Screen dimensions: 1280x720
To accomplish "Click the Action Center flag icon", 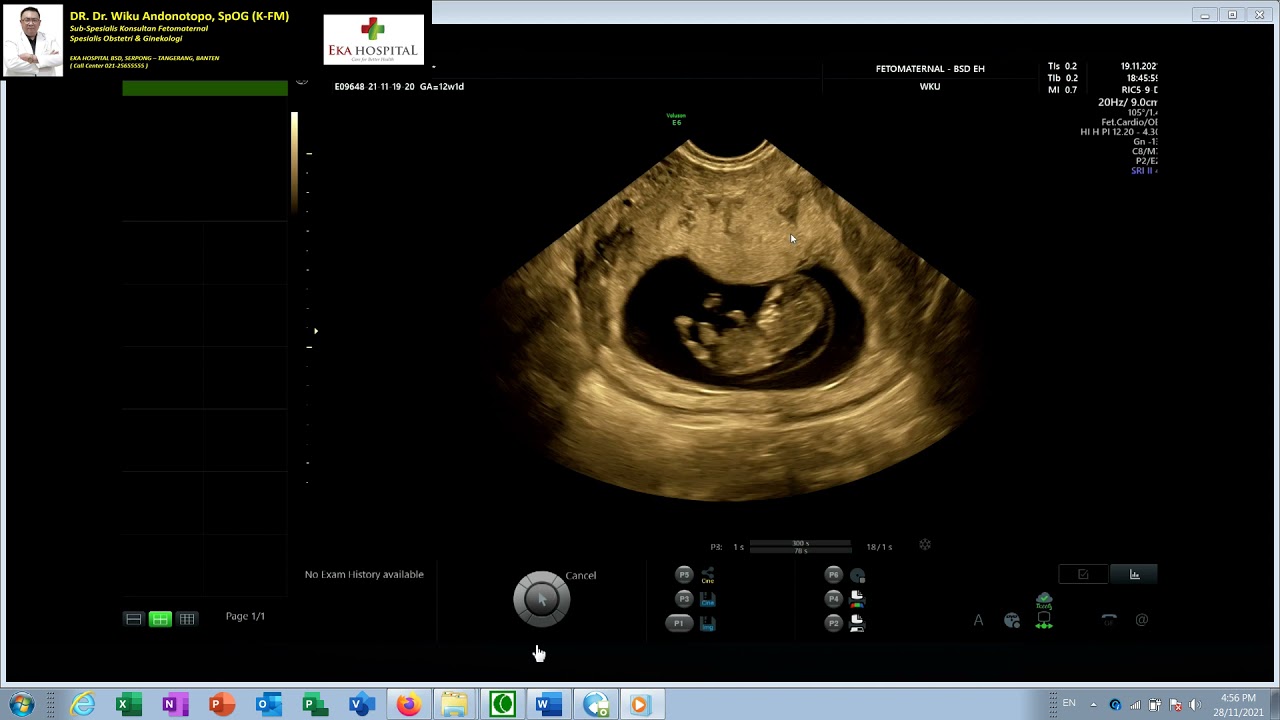I will (x=1175, y=705).
